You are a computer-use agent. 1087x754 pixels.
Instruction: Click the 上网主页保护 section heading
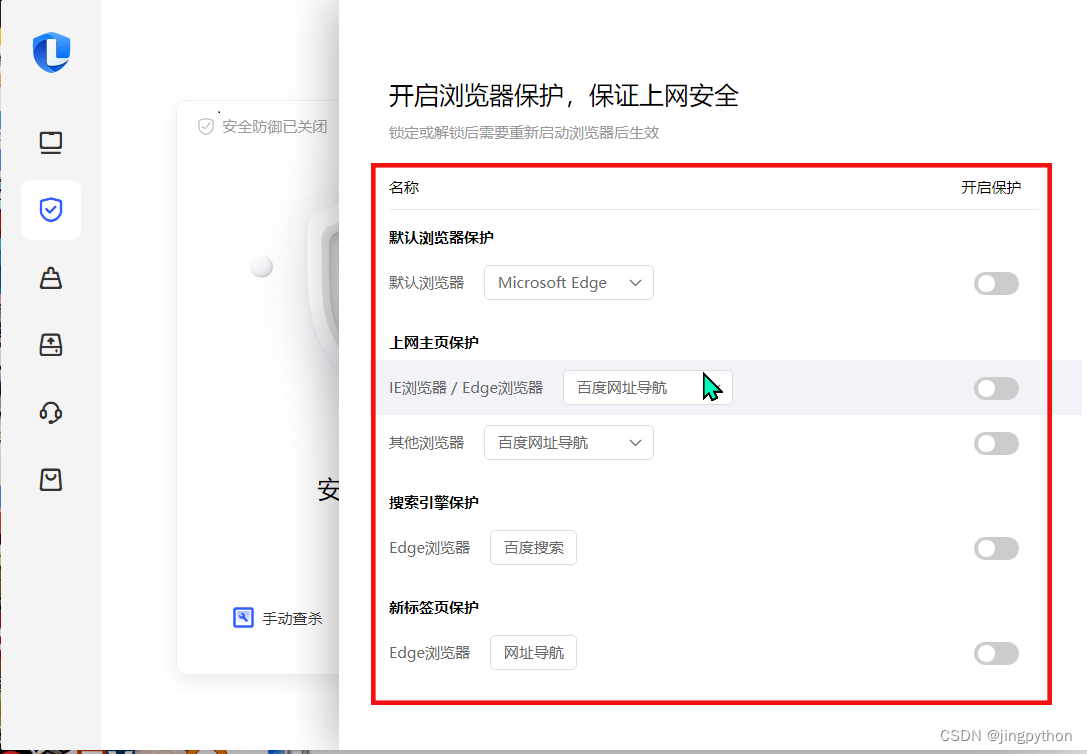[434, 342]
